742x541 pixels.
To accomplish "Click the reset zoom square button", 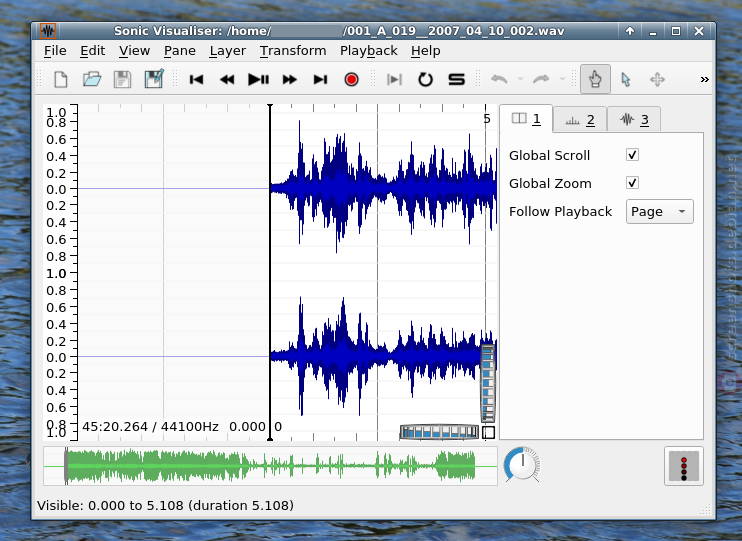I will tap(488, 432).
